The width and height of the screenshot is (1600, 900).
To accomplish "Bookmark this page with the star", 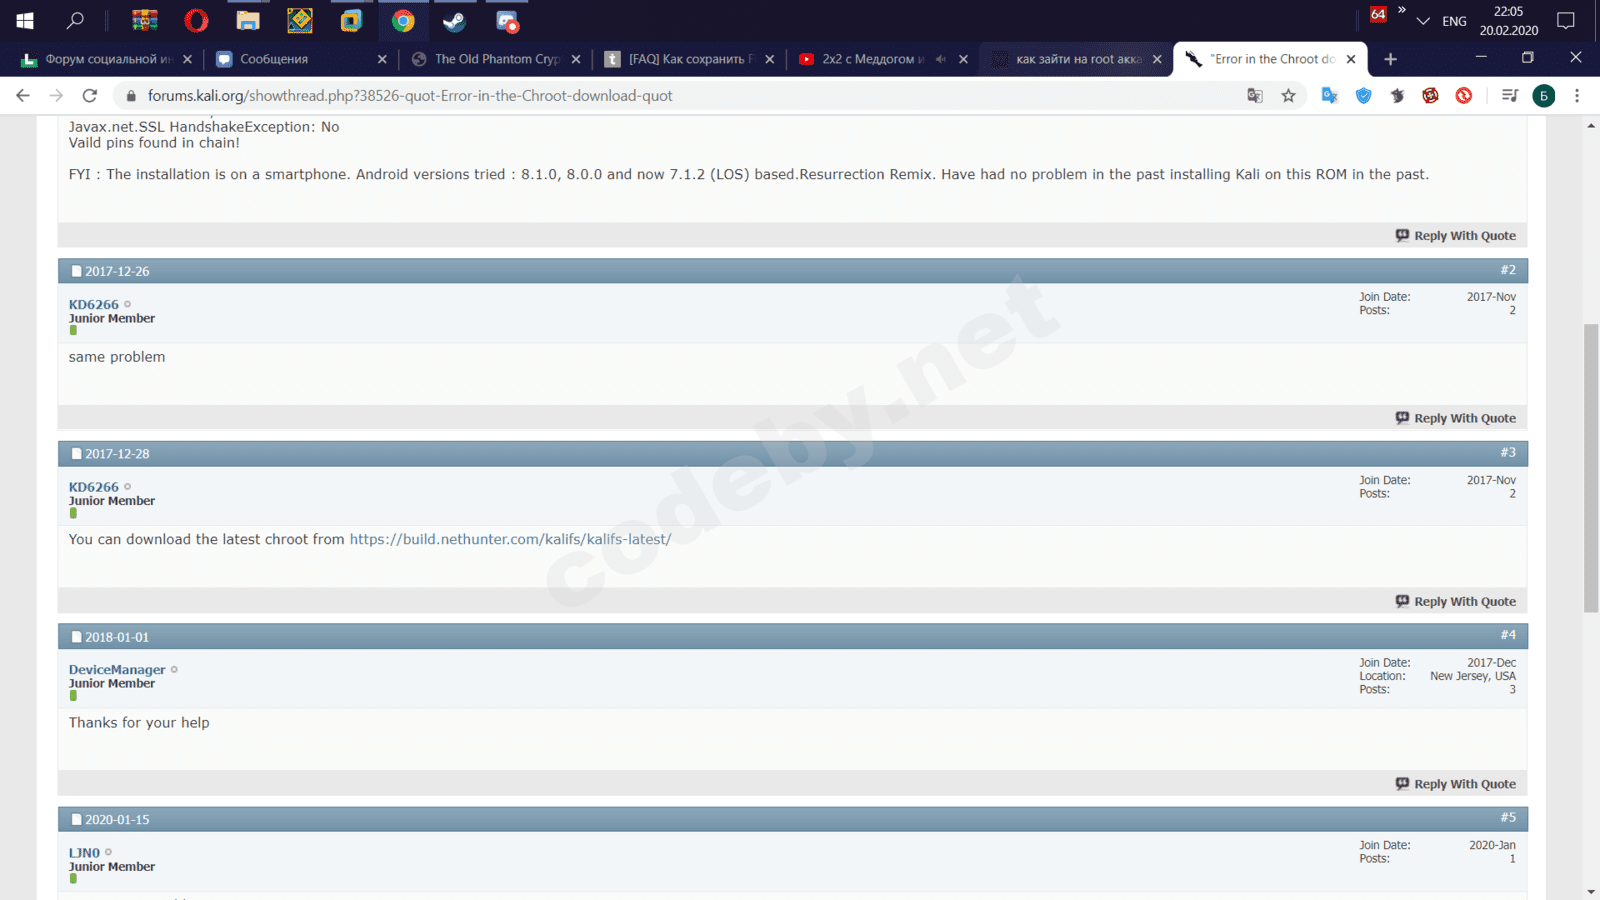I will point(1288,95).
